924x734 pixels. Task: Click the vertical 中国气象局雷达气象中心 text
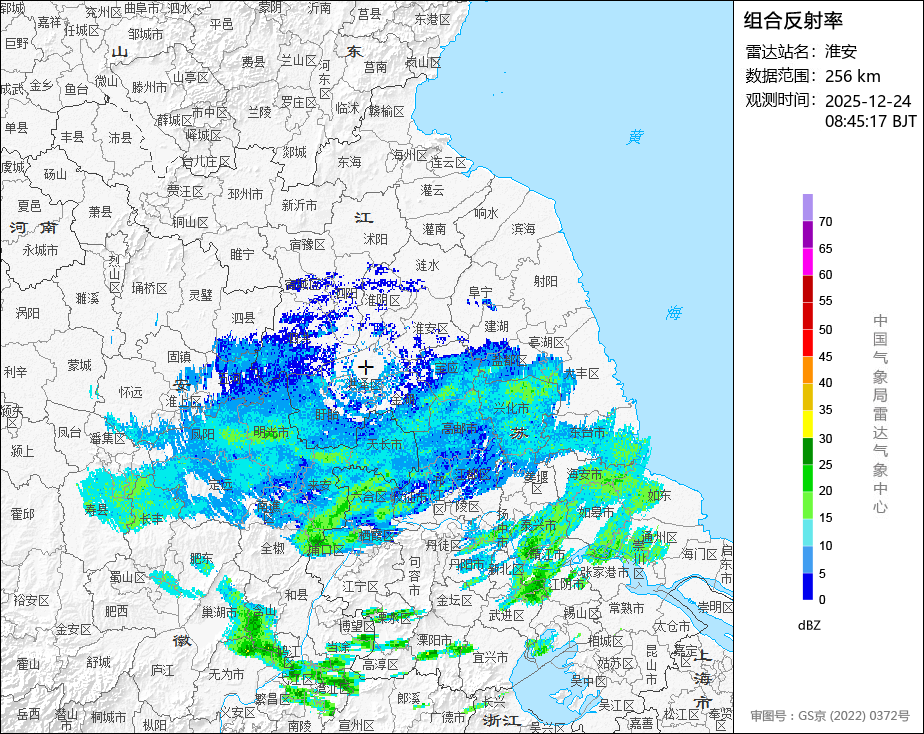click(x=880, y=414)
